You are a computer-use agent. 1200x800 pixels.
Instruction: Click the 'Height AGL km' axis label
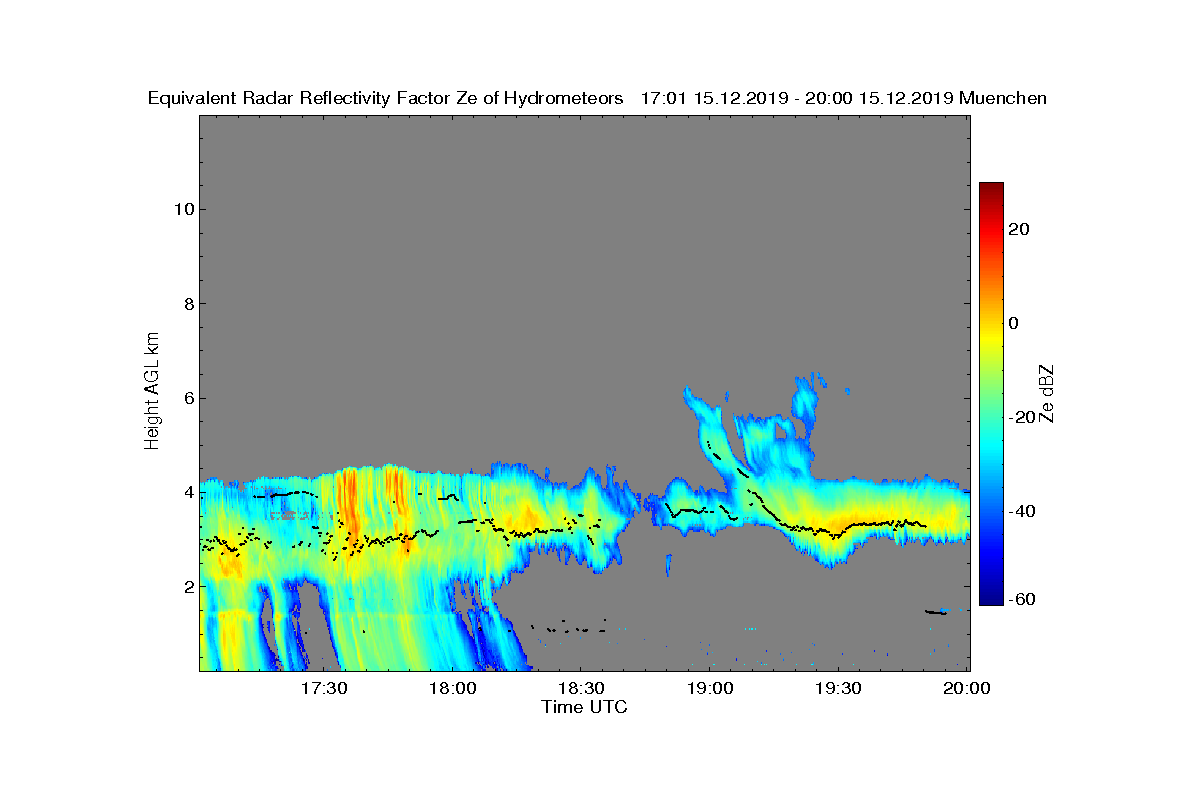(152, 393)
